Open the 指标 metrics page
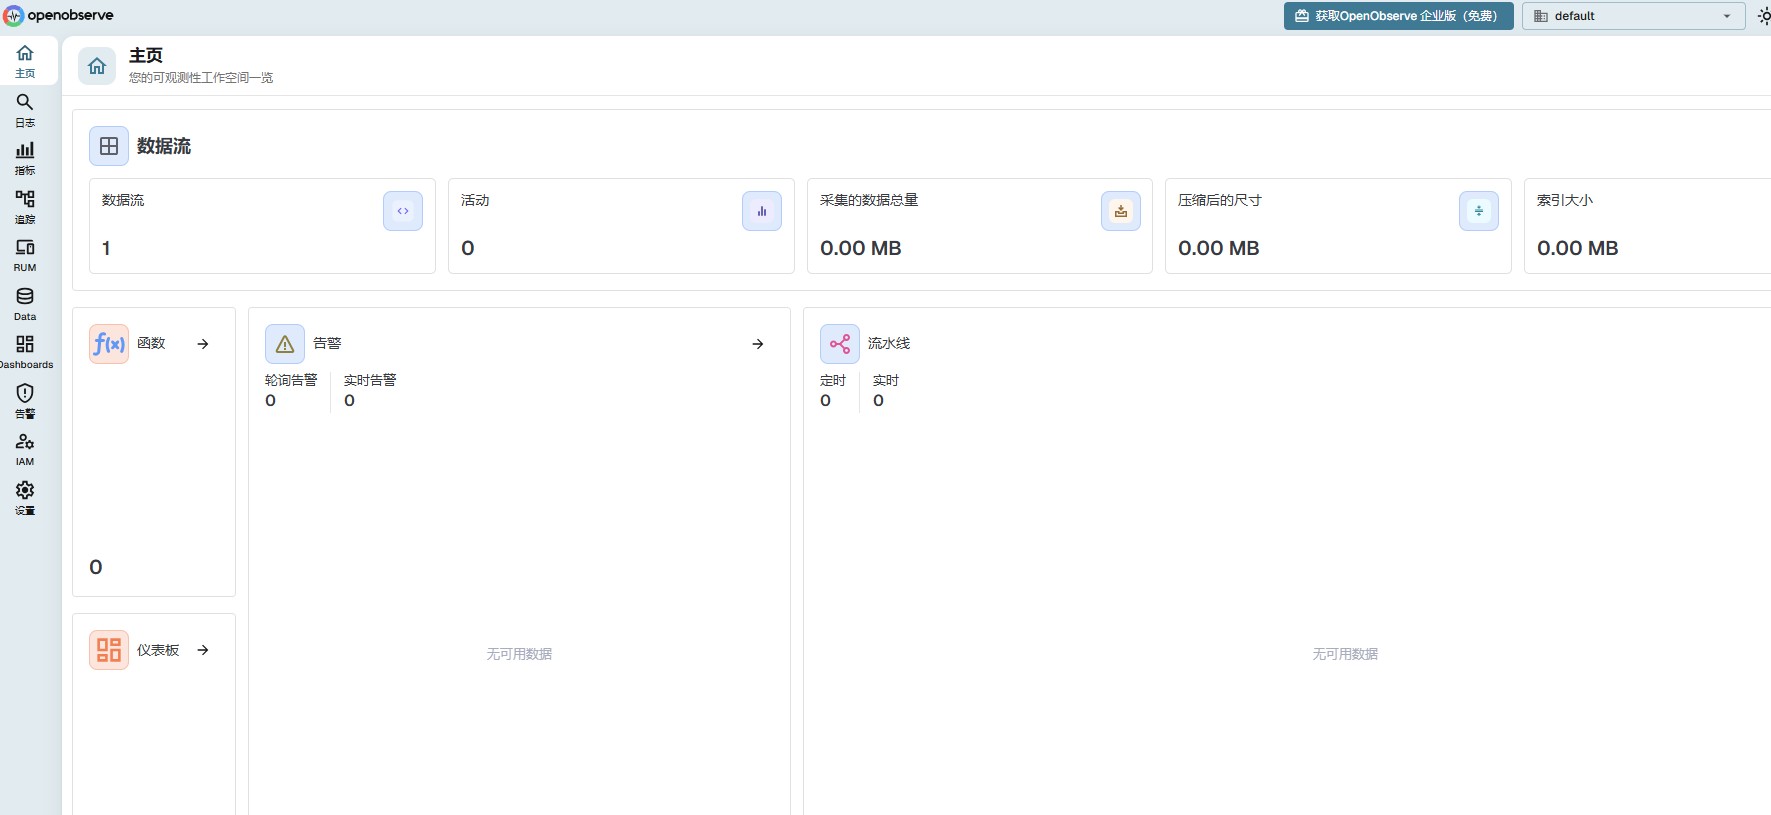Viewport: 1771px width, 815px height. point(25,158)
